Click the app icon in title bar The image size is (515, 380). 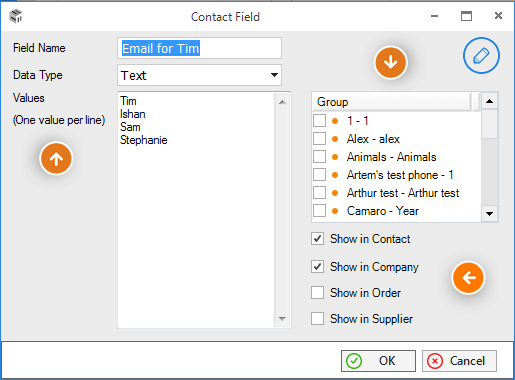[x=16, y=16]
